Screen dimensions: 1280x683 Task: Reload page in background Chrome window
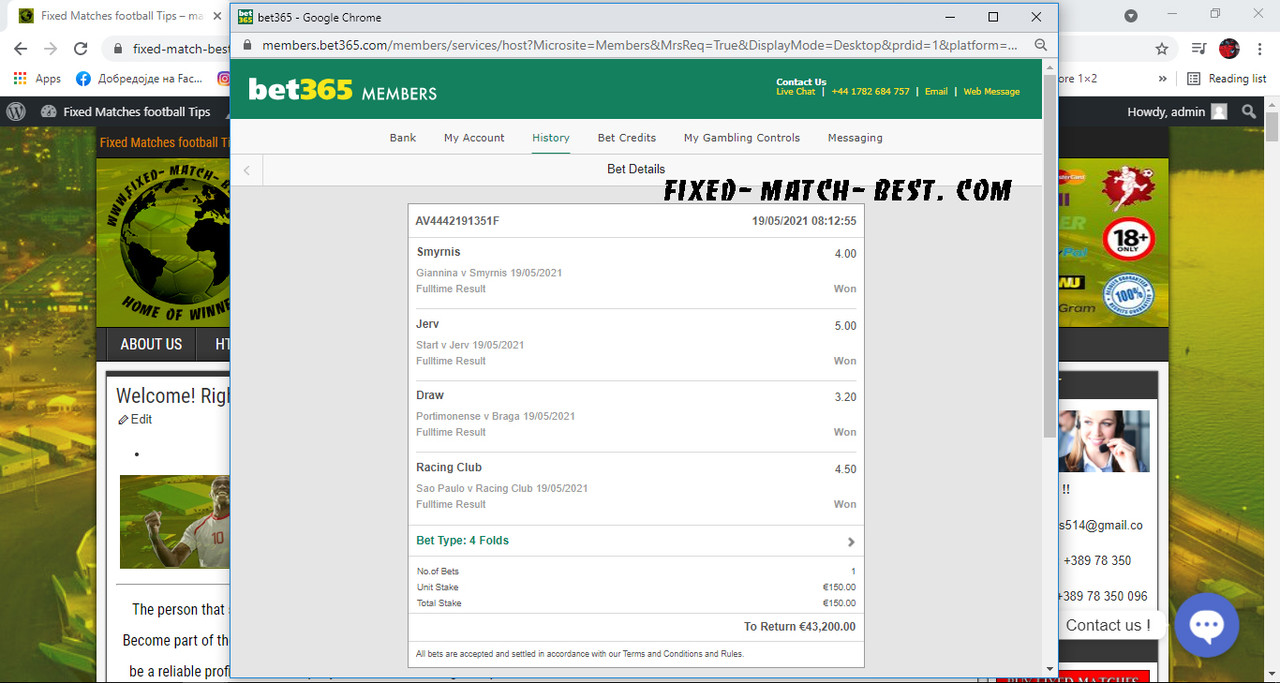point(82,48)
